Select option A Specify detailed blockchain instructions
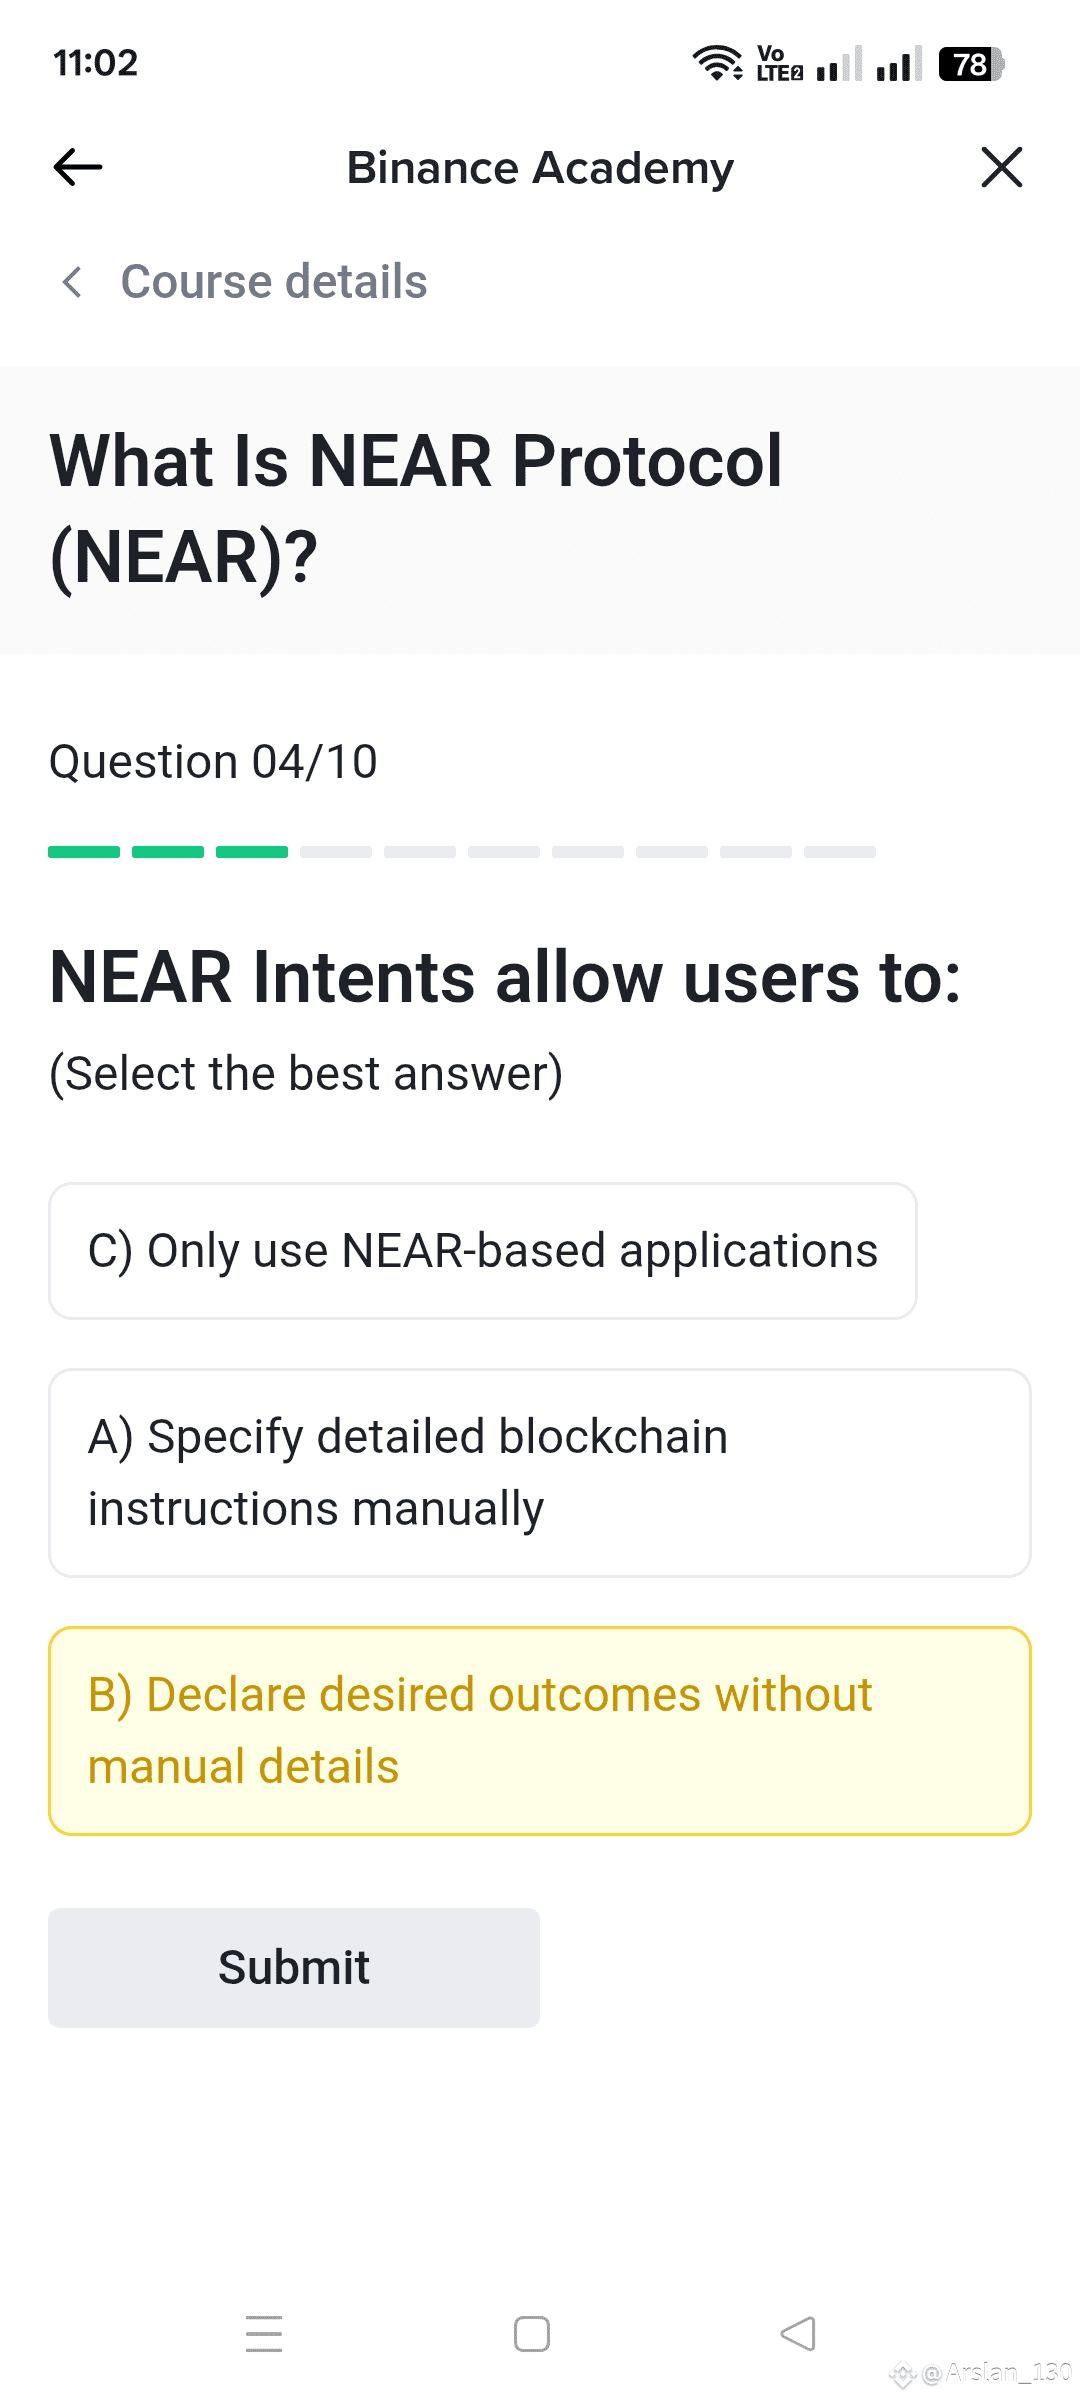Screen dimensions: 1080x2400 click(x=540, y=1473)
